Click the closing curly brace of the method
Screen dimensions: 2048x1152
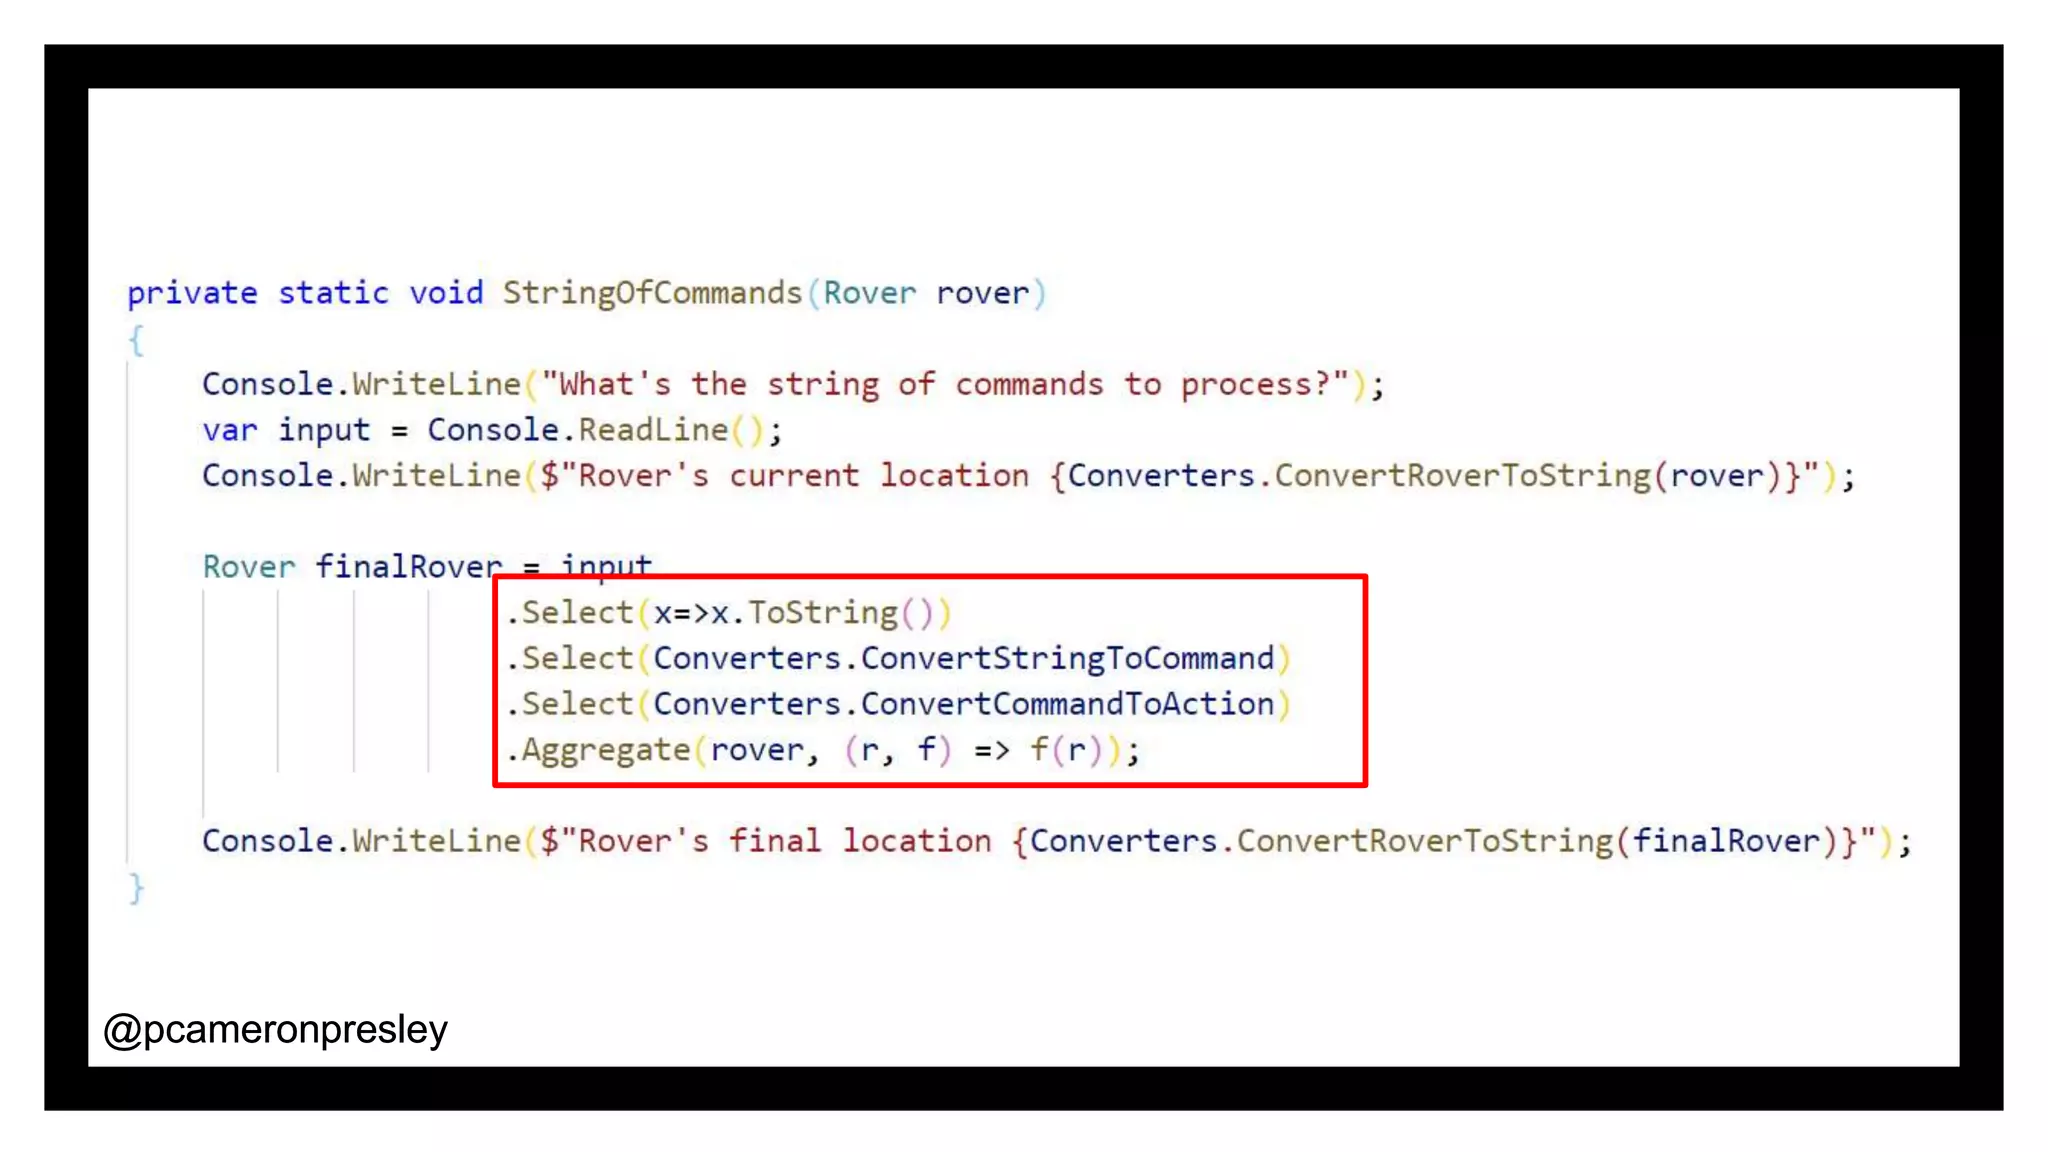point(137,888)
